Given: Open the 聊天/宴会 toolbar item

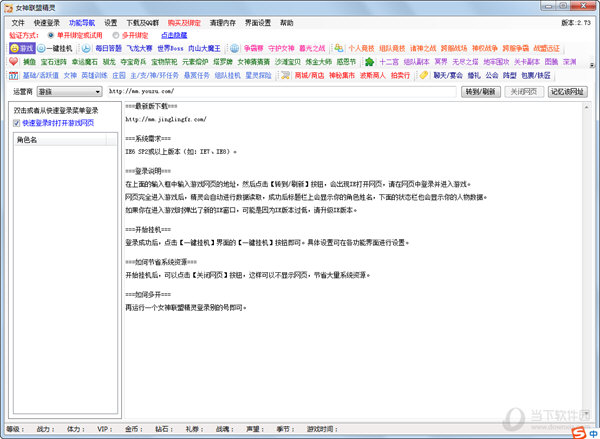Looking at the screenshot, I should [448, 76].
